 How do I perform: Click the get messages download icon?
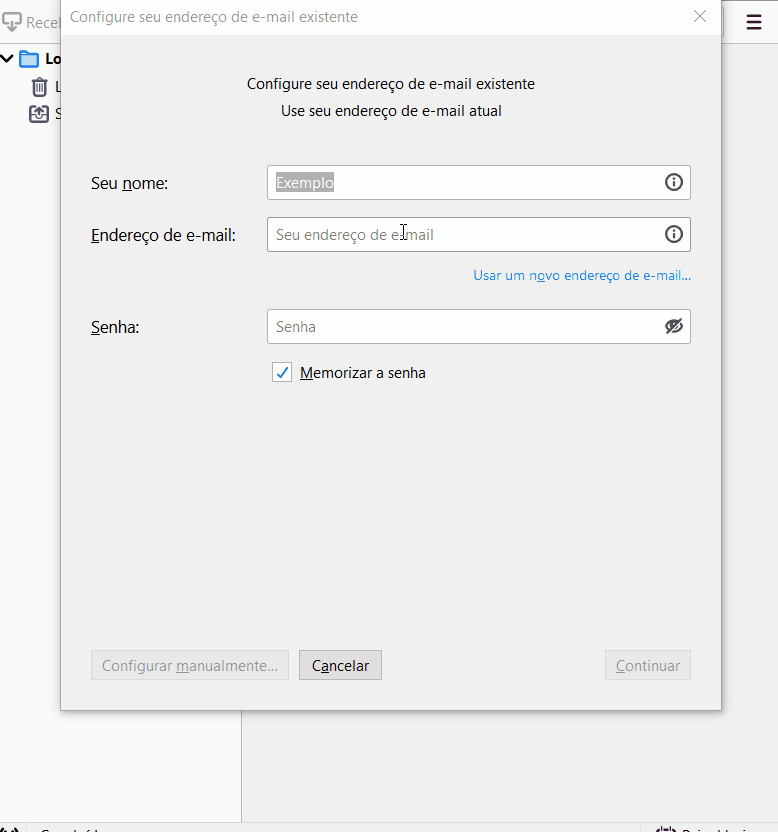pos(12,22)
